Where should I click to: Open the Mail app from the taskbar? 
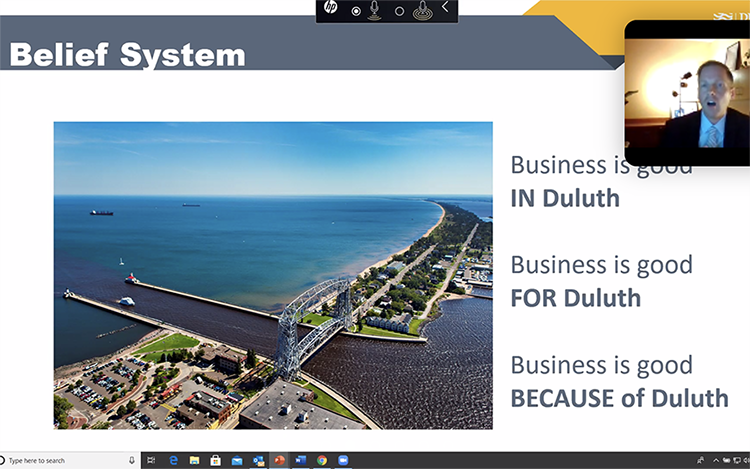click(x=237, y=460)
